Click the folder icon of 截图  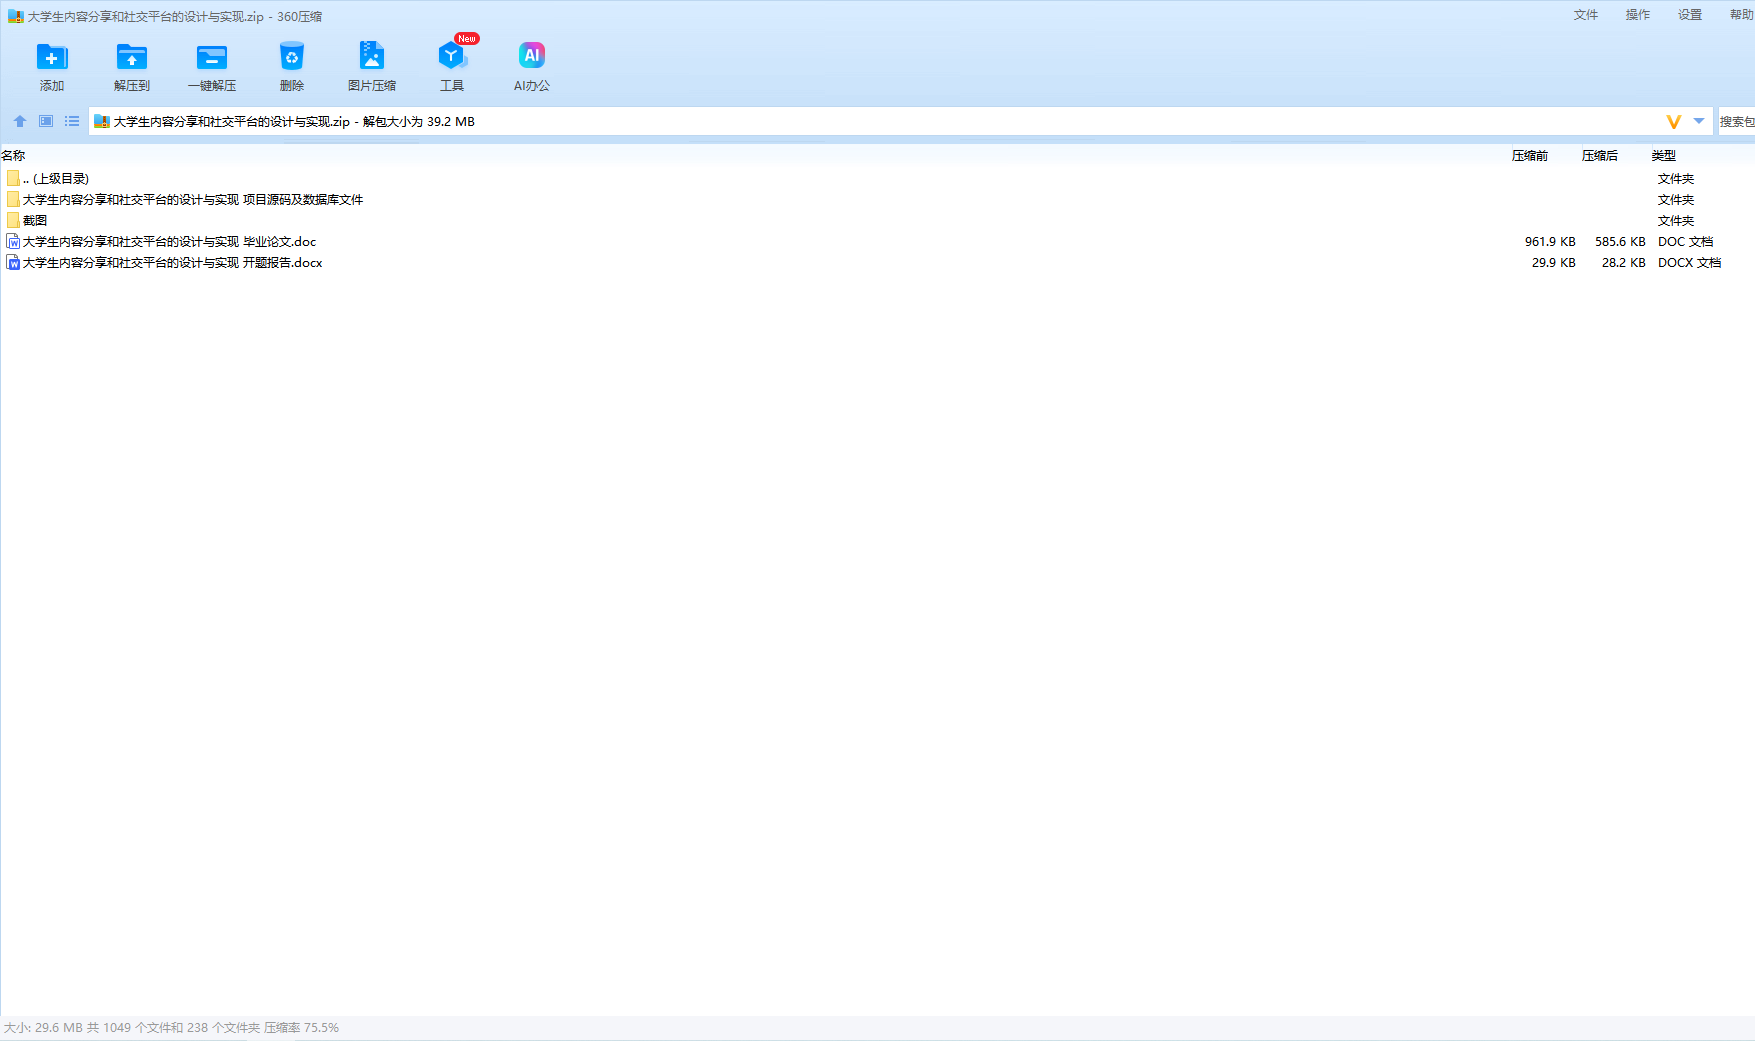click(13, 221)
